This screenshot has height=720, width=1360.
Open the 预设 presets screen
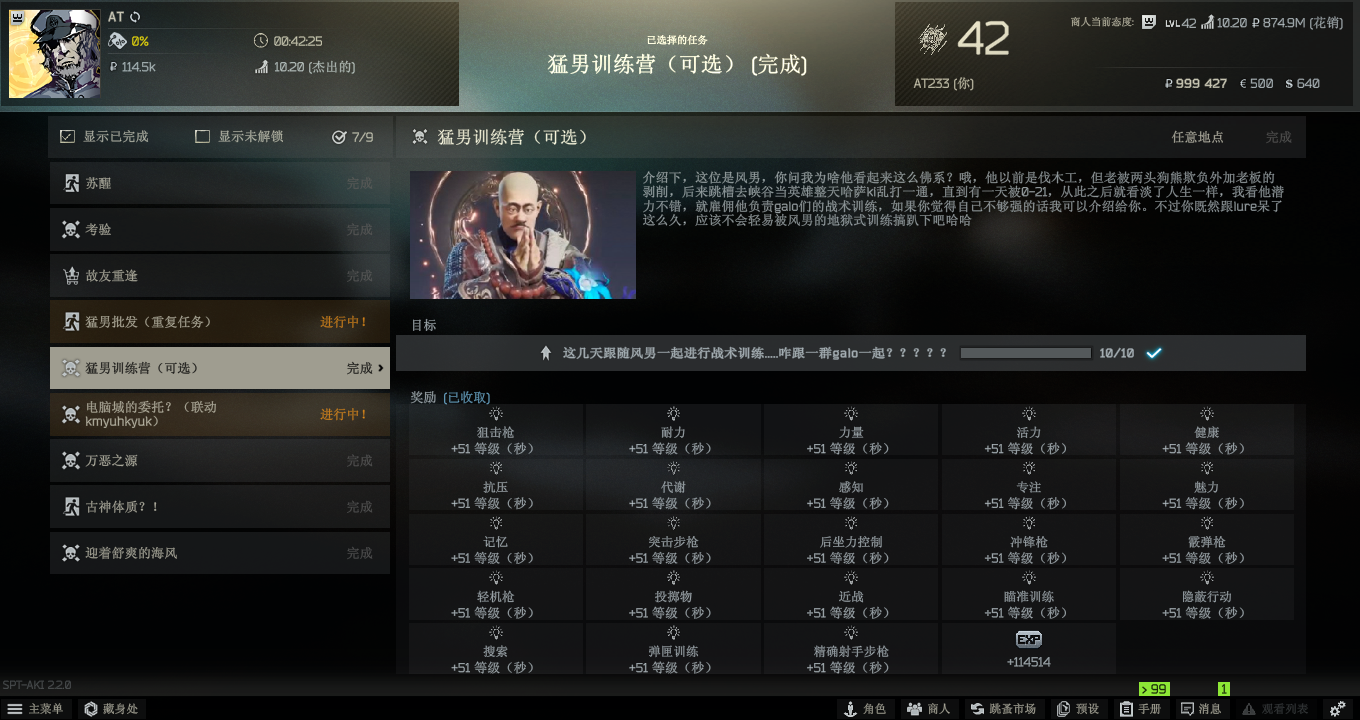[1078, 708]
